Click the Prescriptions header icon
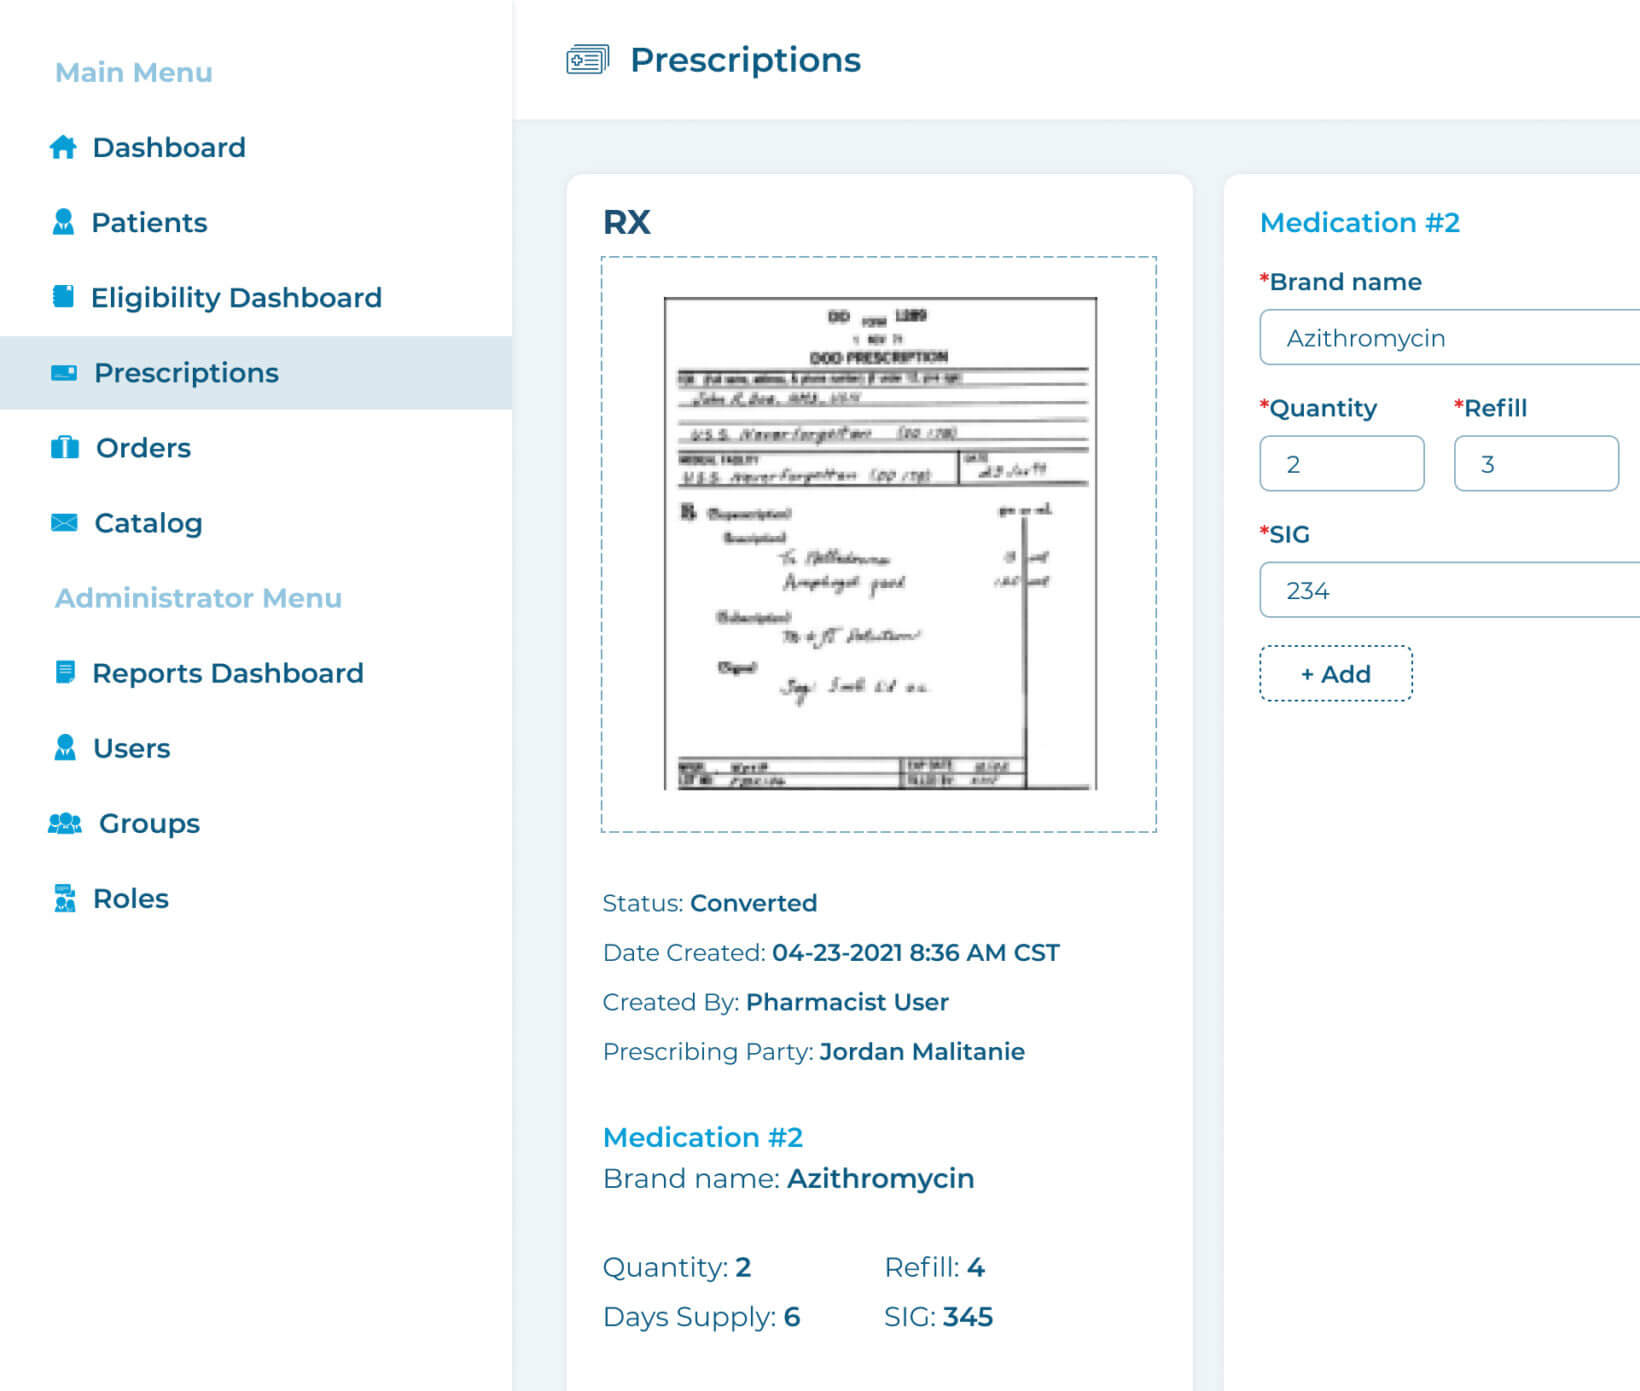 (x=587, y=60)
